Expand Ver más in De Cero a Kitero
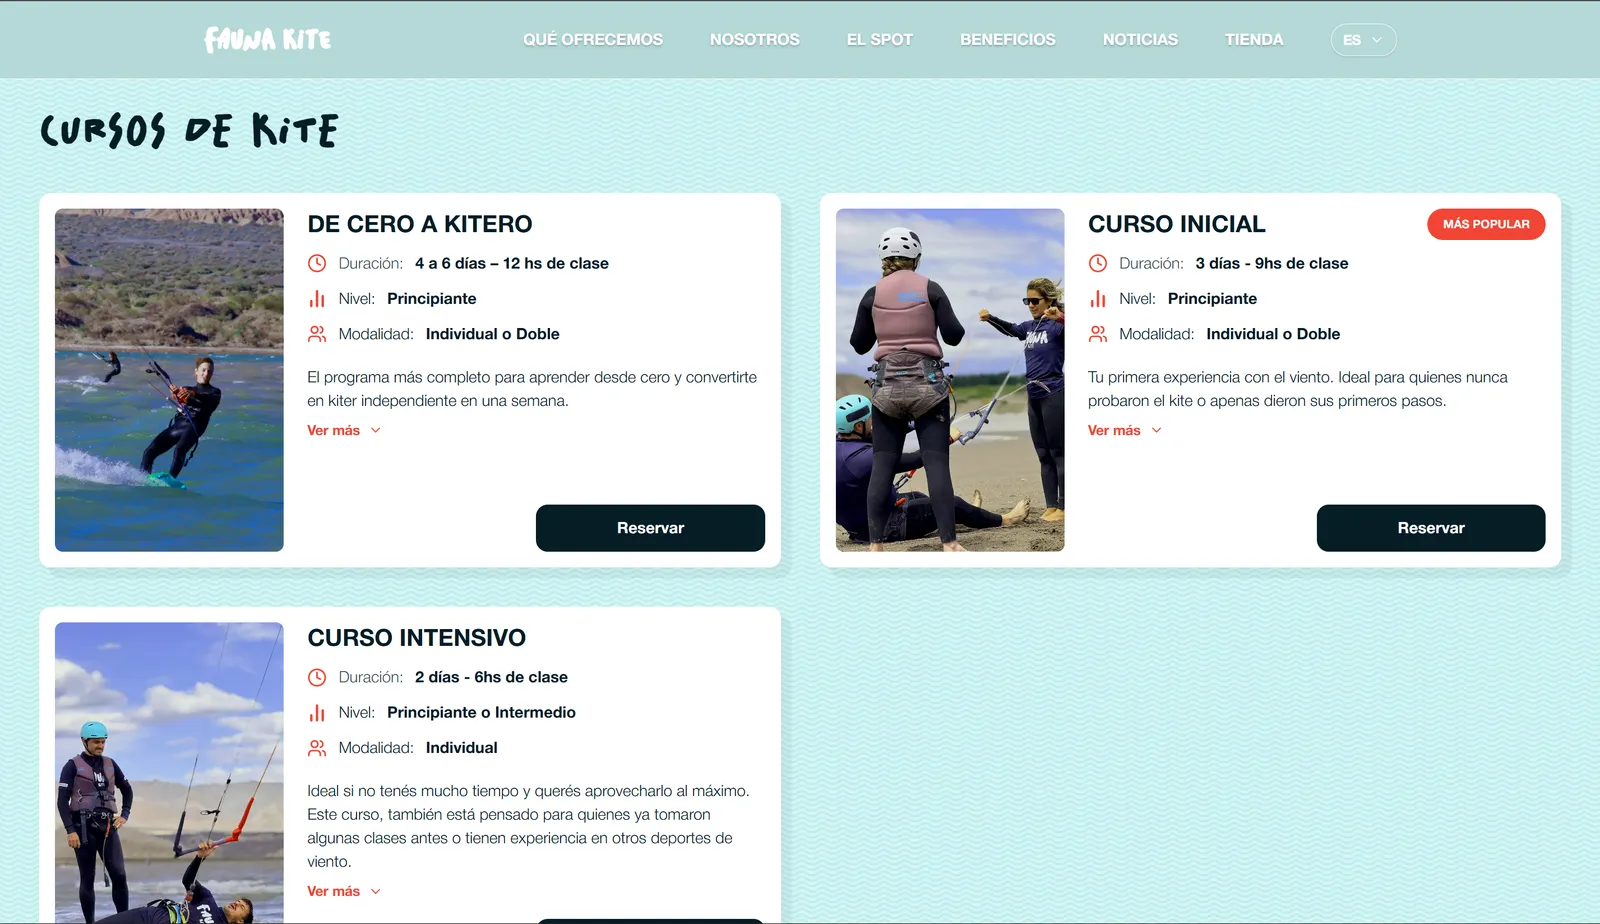Viewport: 1600px width, 924px height. click(344, 430)
